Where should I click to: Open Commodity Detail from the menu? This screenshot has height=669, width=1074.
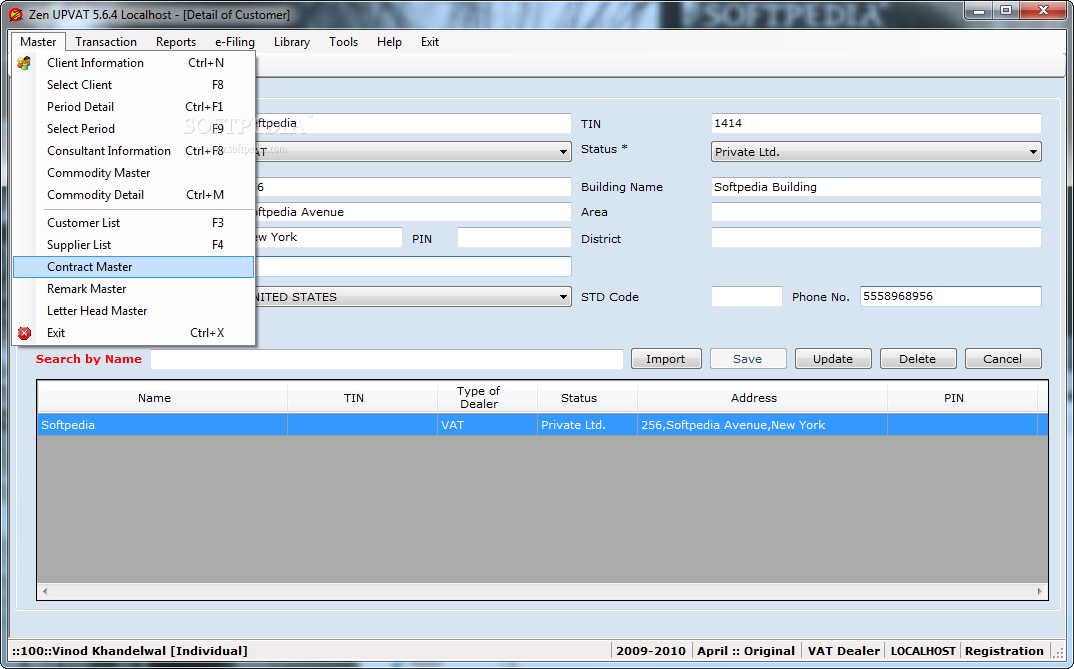(134, 194)
